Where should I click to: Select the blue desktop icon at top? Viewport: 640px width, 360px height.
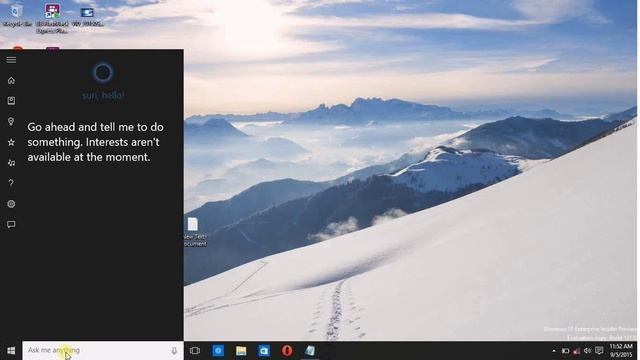(x=87, y=16)
